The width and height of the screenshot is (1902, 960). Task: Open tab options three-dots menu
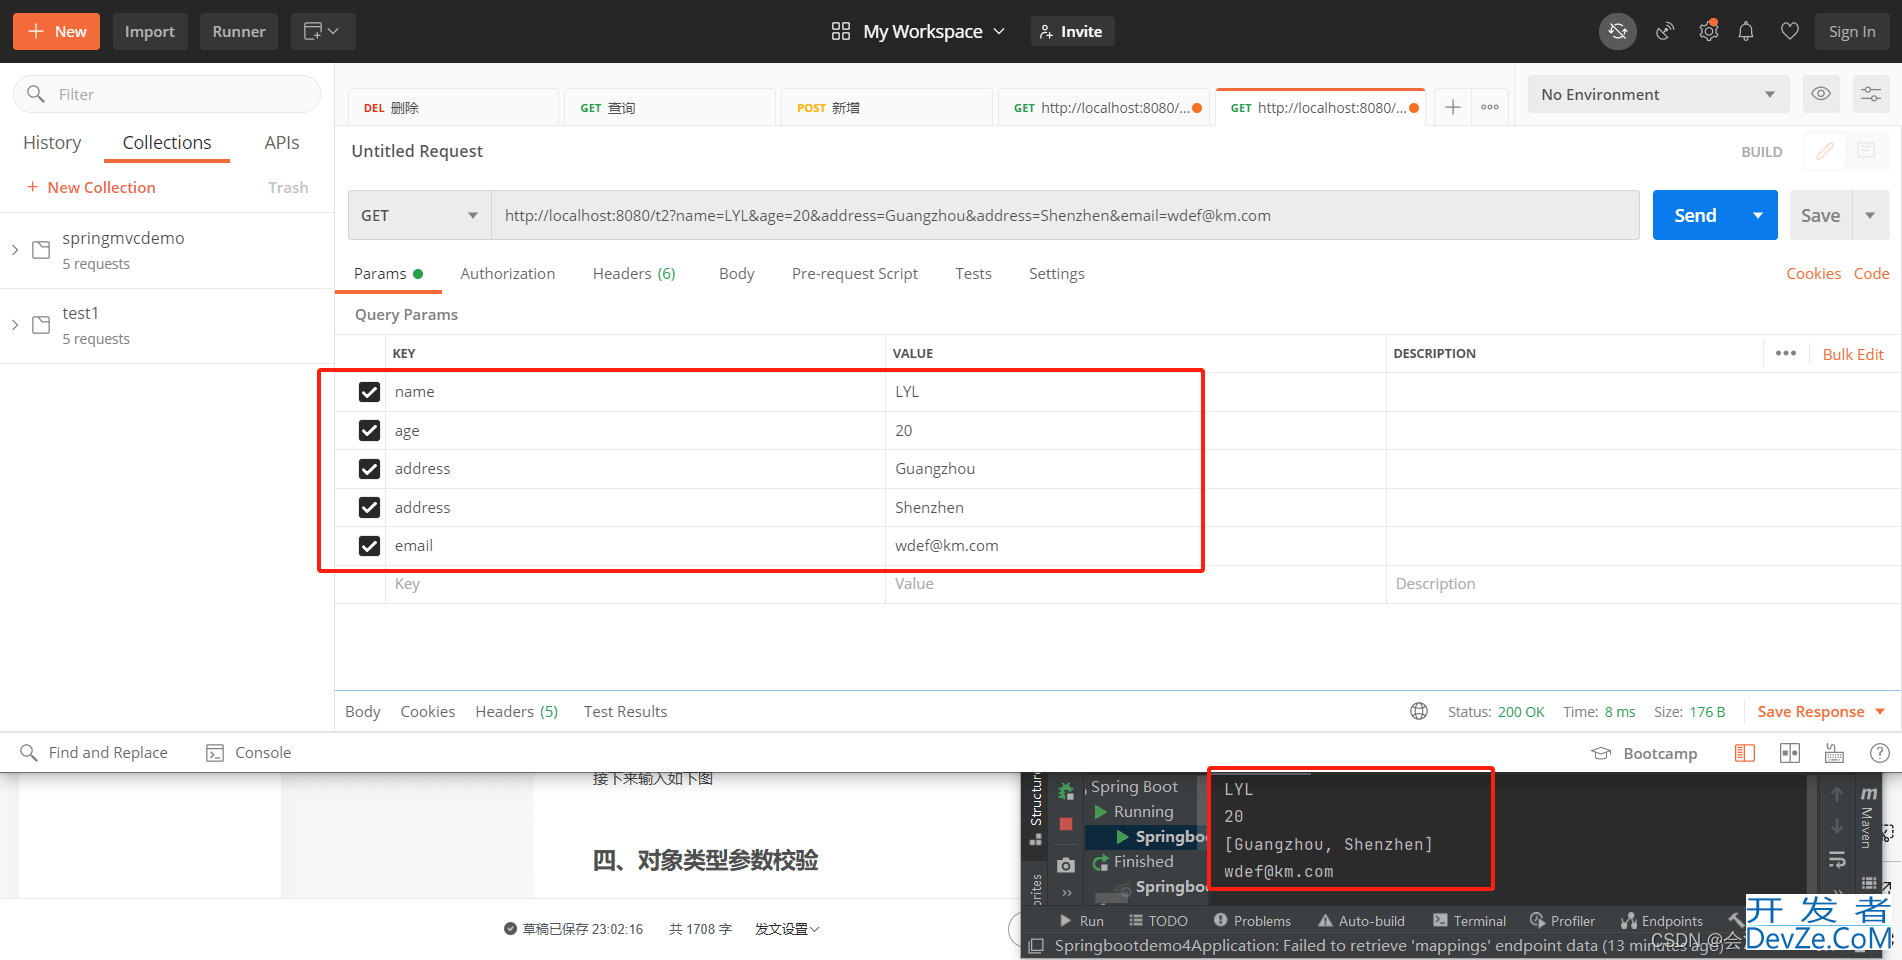click(x=1490, y=107)
